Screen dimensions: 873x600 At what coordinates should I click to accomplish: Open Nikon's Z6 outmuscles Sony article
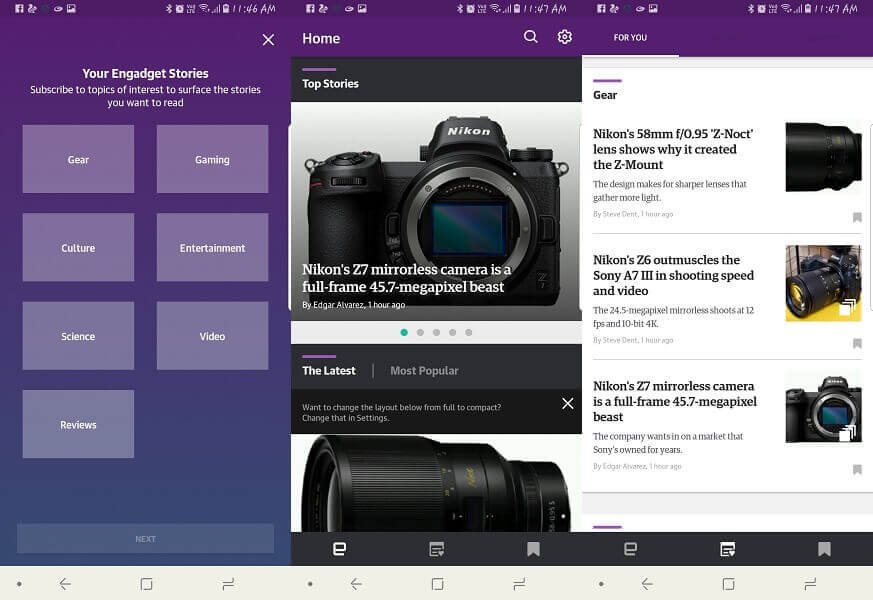tap(673, 276)
